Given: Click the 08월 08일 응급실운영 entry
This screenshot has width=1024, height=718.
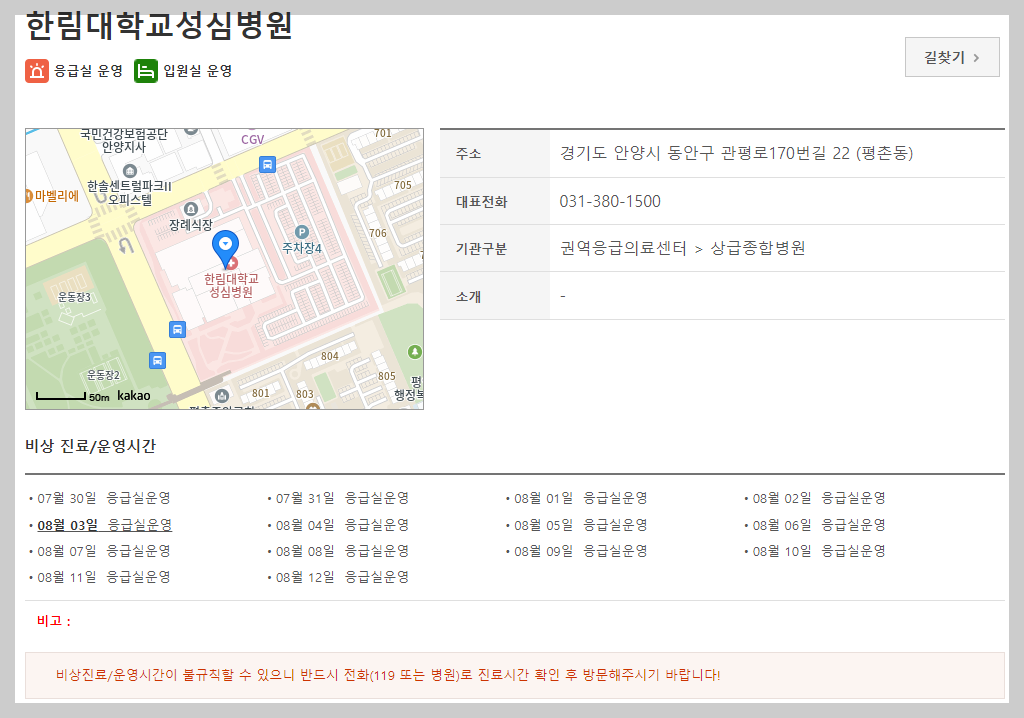Looking at the screenshot, I should click(342, 551).
